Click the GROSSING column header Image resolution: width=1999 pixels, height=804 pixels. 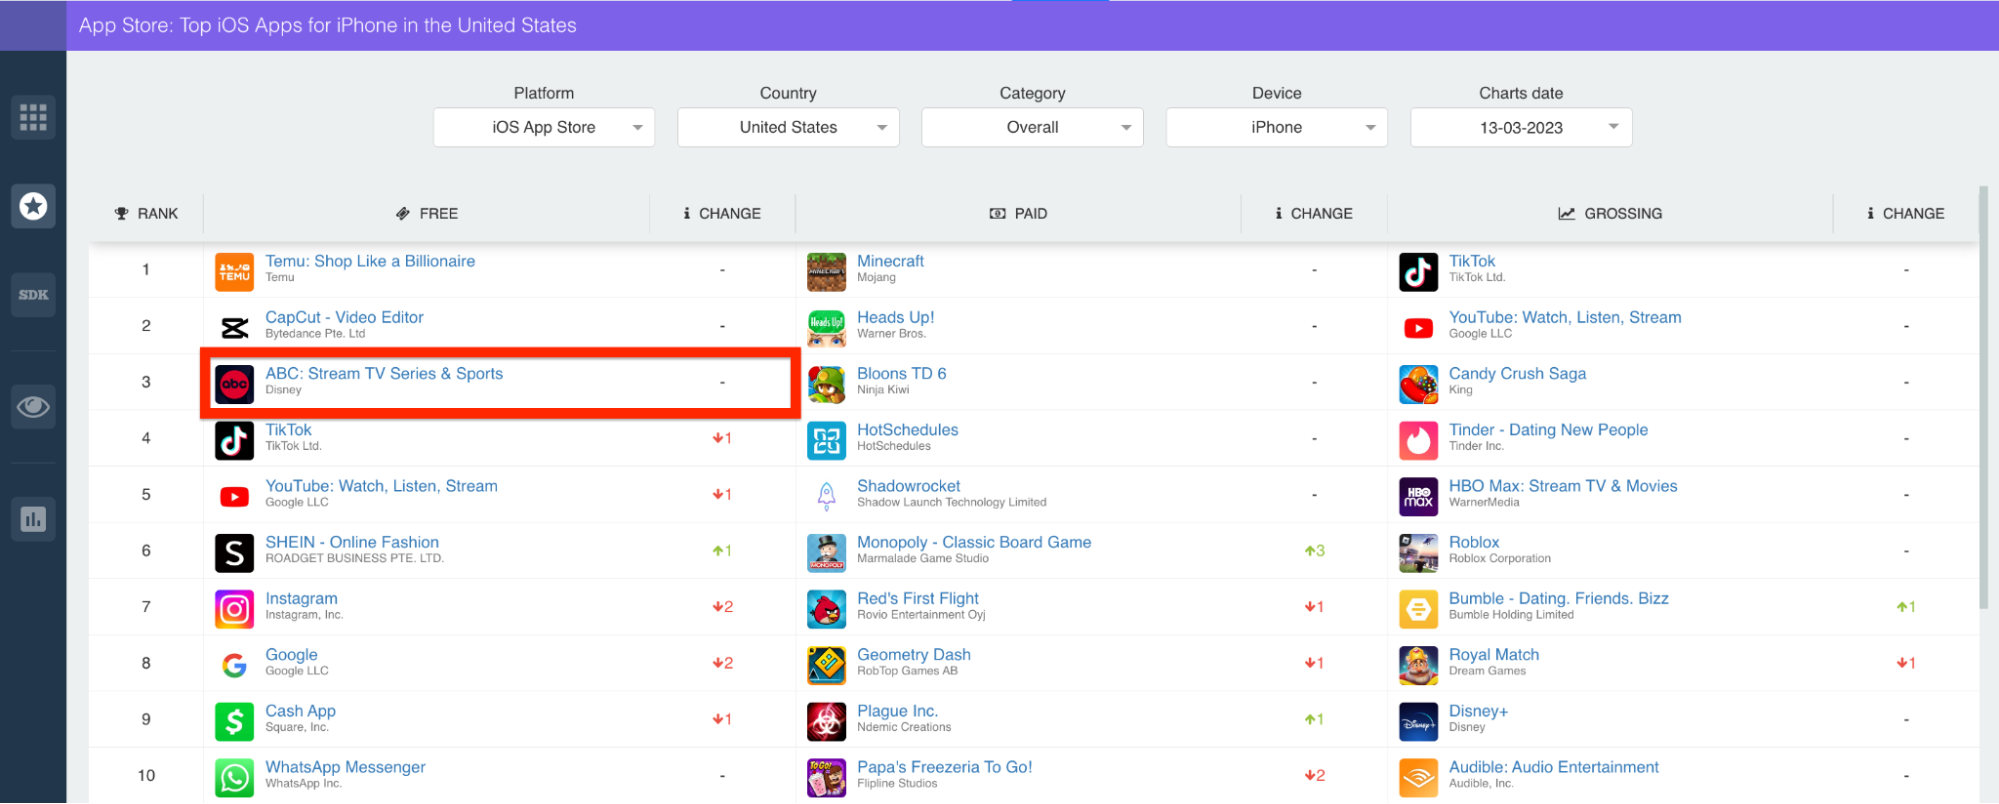[x=1610, y=213]
